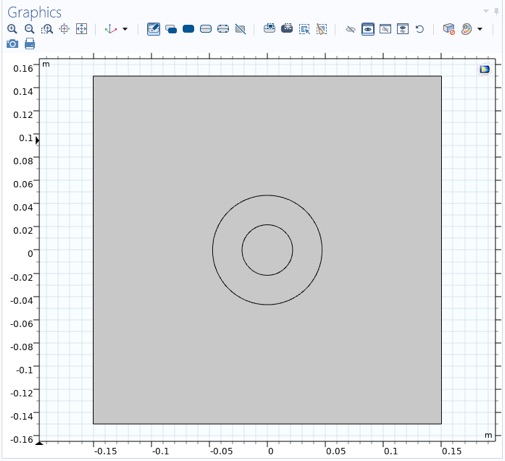Expand the color palette dropdown arrow
This screenshot has width=505, height=461.
pyautogui.click(x=480, y=29)
